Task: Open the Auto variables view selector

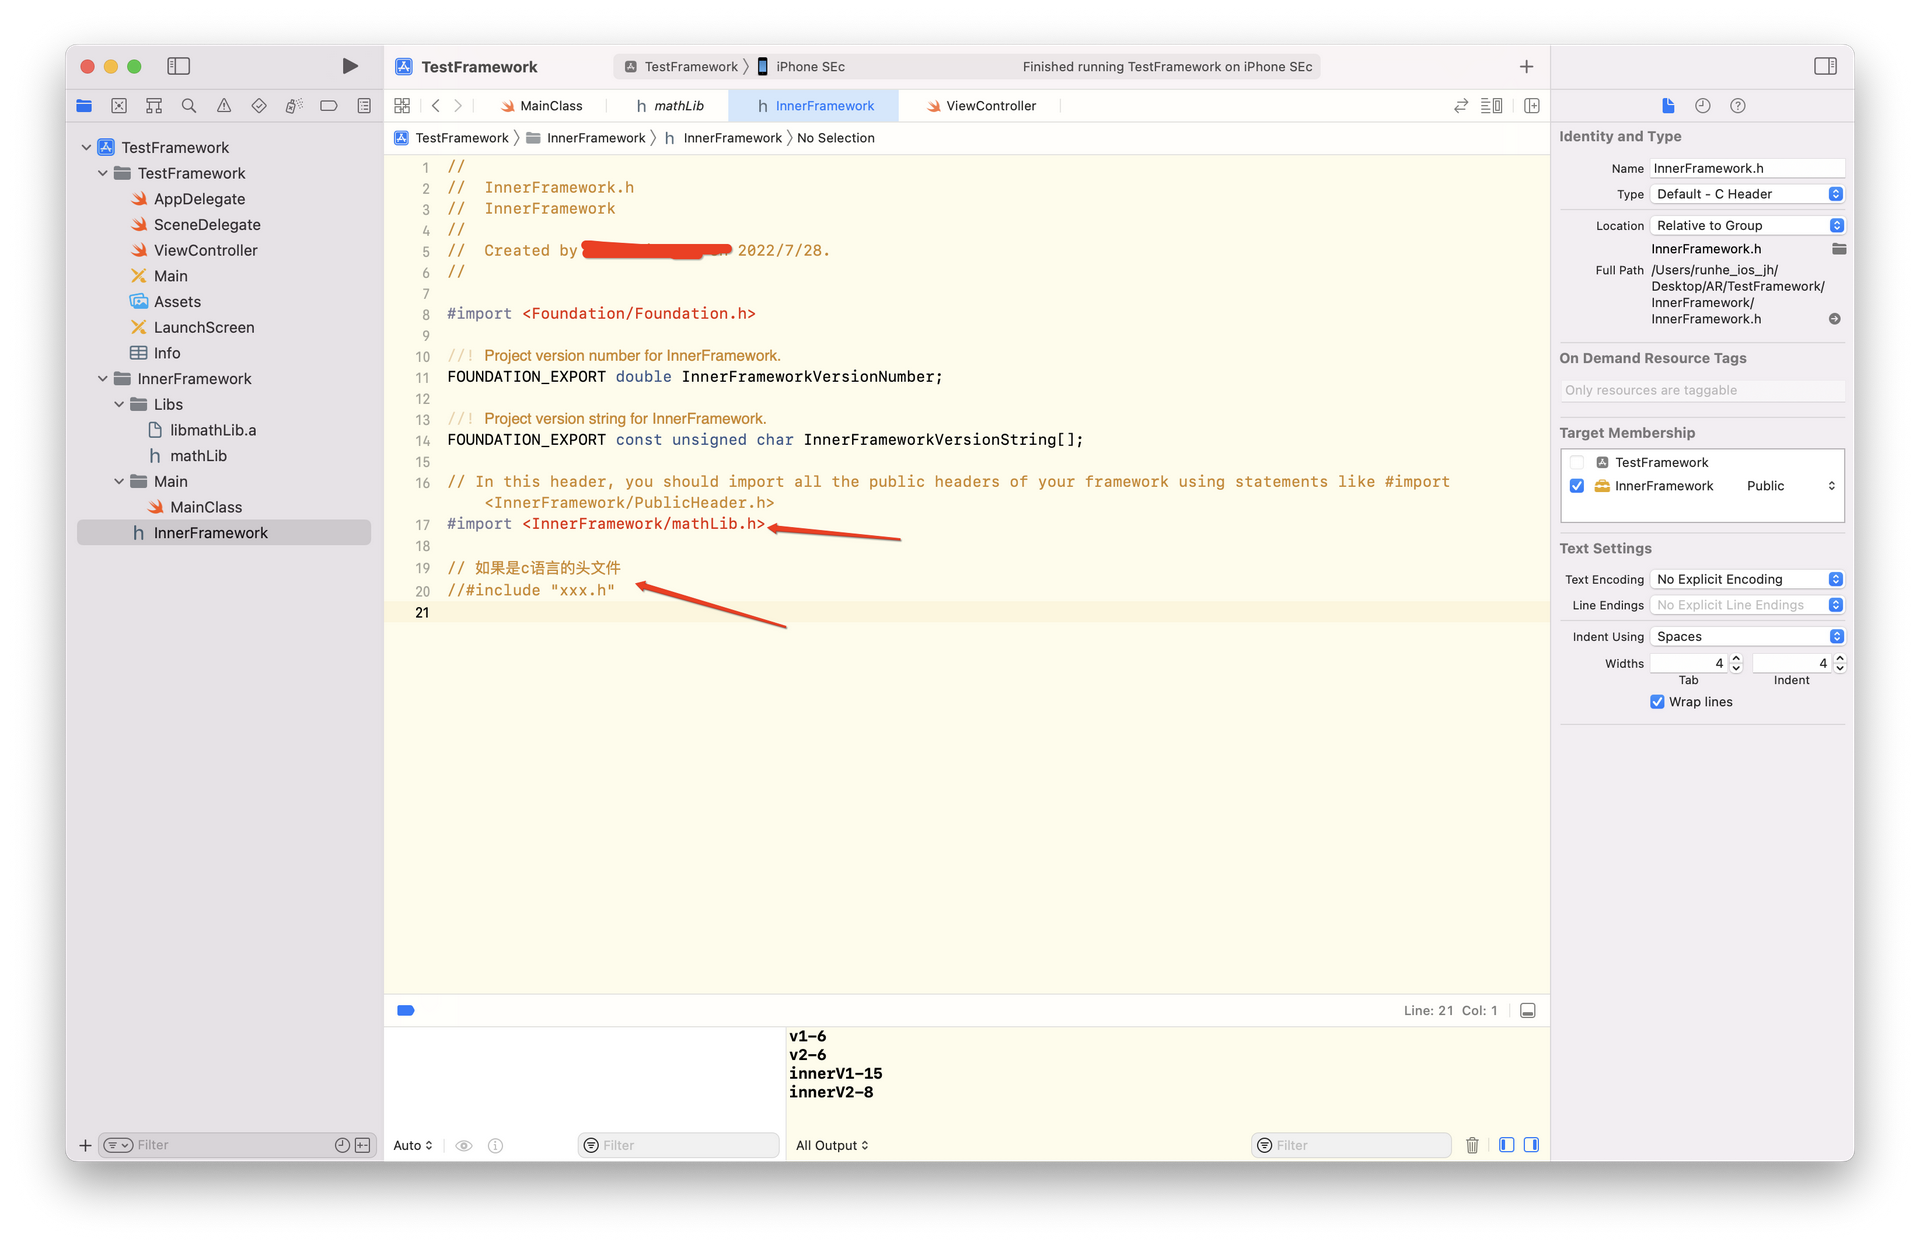Action: (413, 1146)
